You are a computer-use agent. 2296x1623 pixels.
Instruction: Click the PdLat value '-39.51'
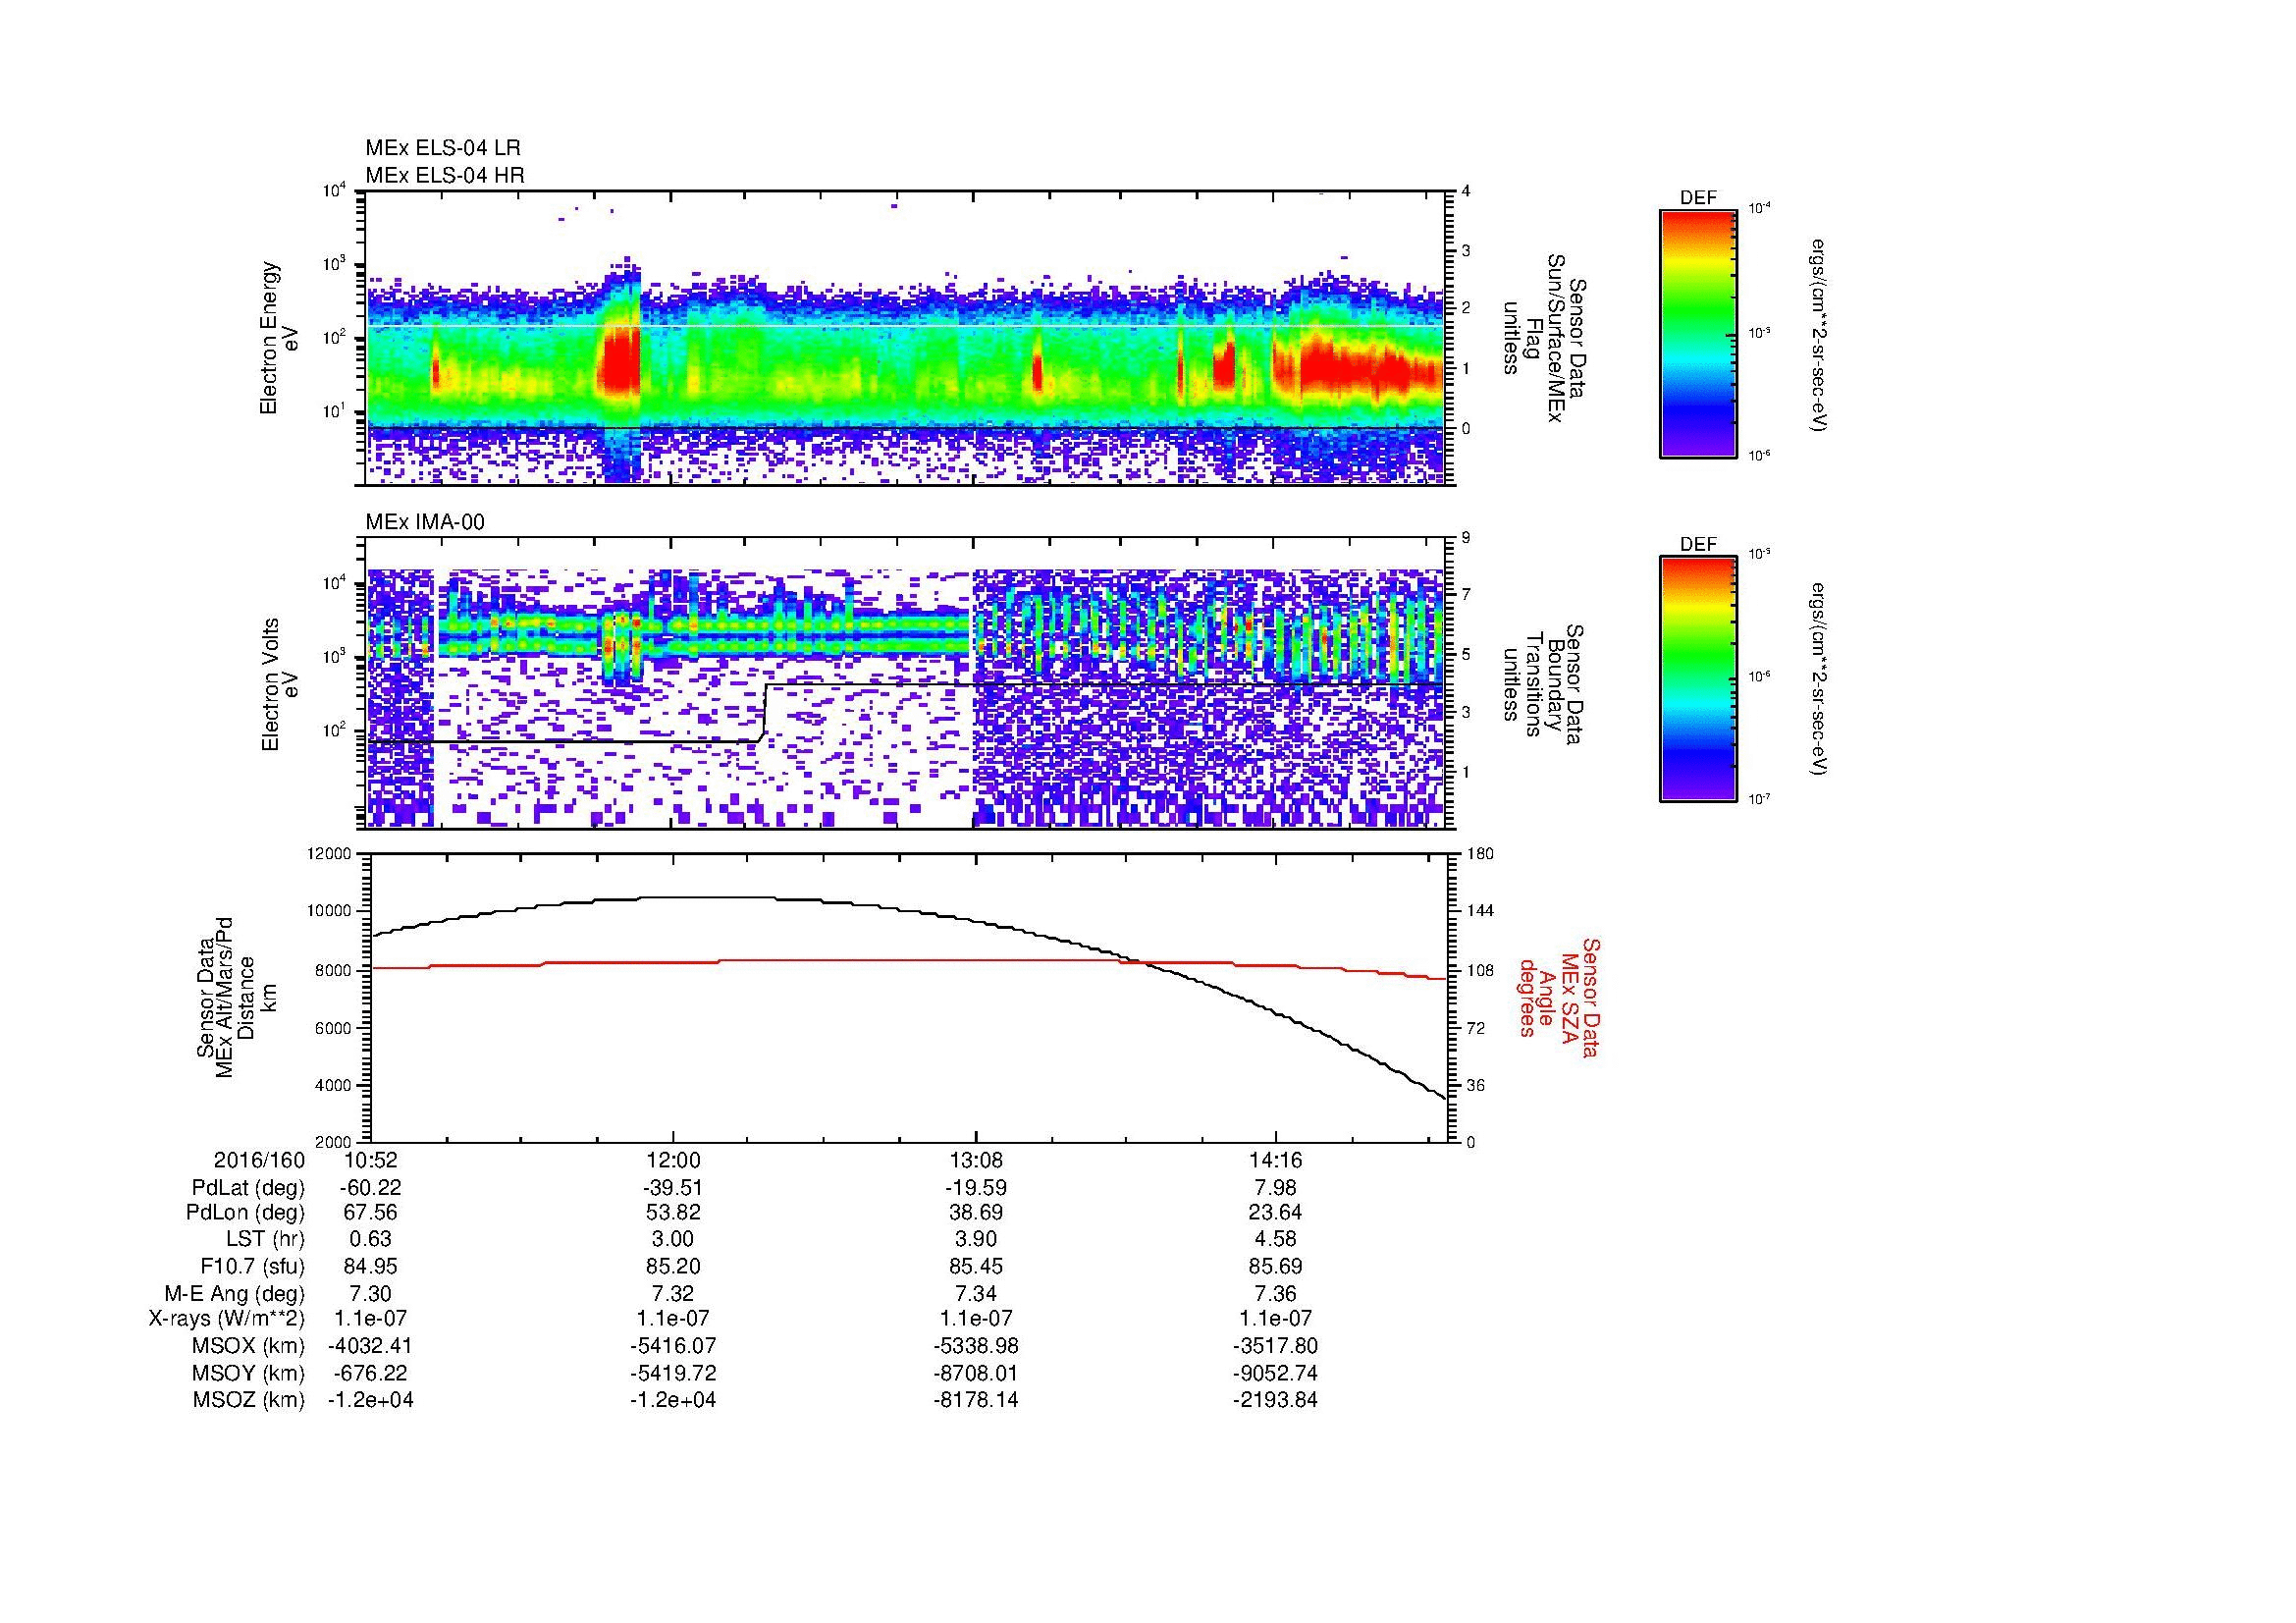673,1188
